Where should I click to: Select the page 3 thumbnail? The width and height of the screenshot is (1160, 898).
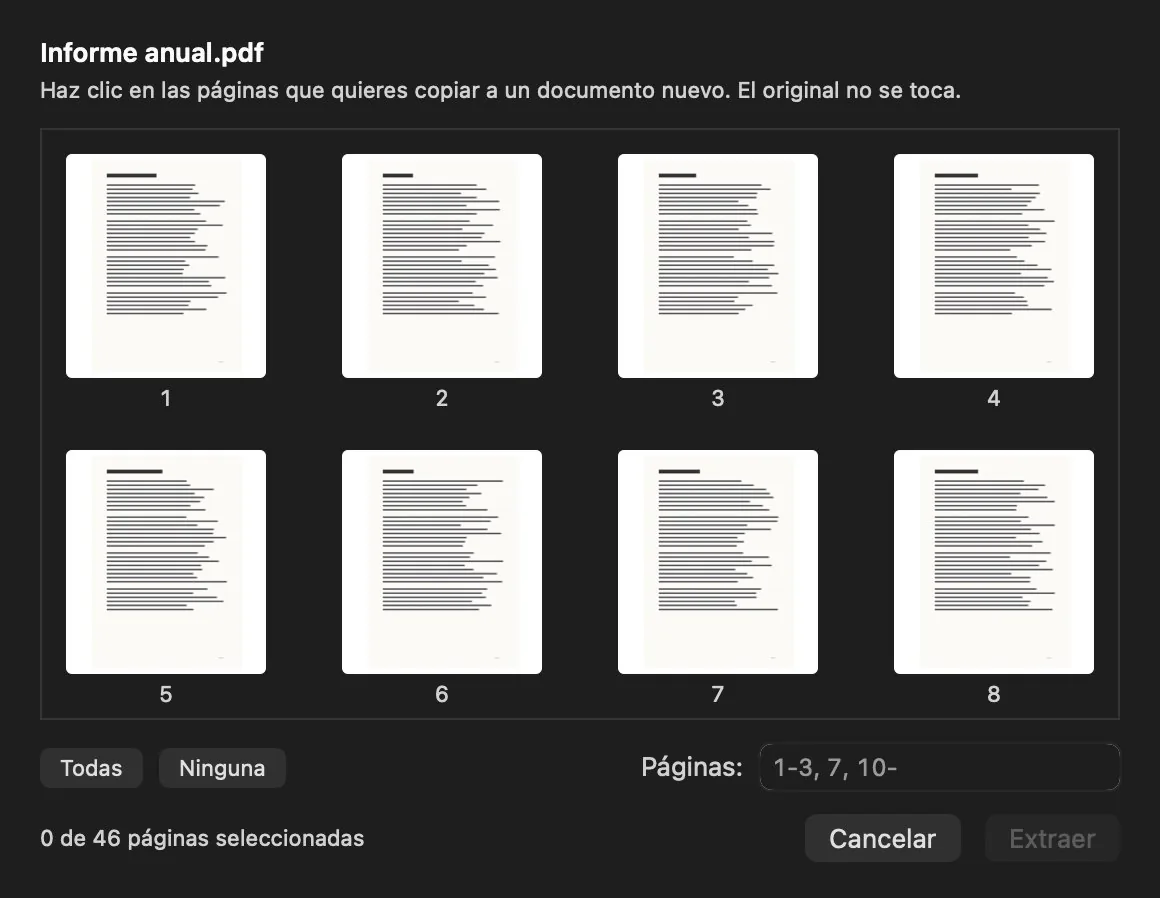(718, 266)
